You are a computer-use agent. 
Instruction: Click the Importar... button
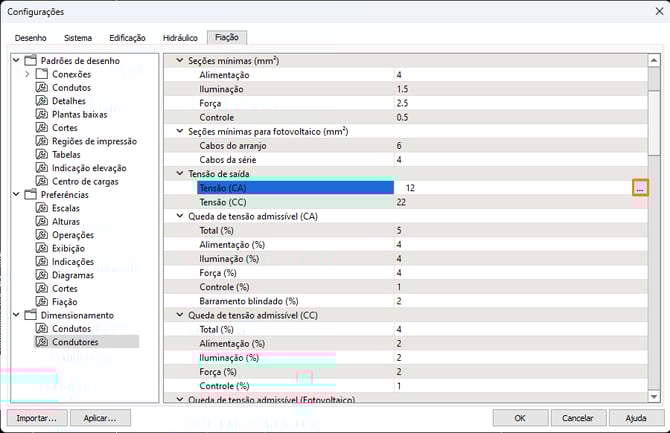(36, 418)
